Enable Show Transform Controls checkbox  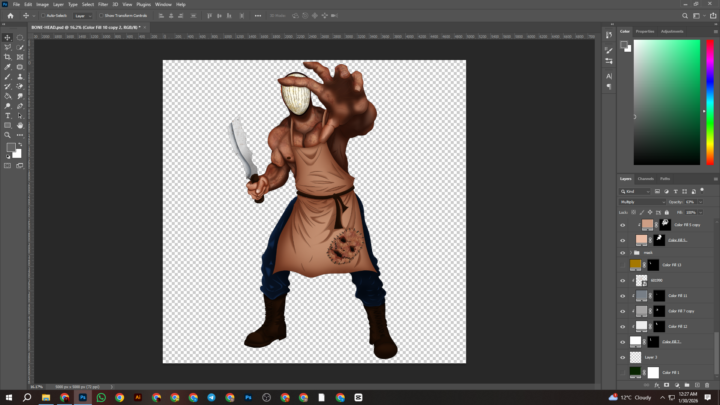coord(102,16)
